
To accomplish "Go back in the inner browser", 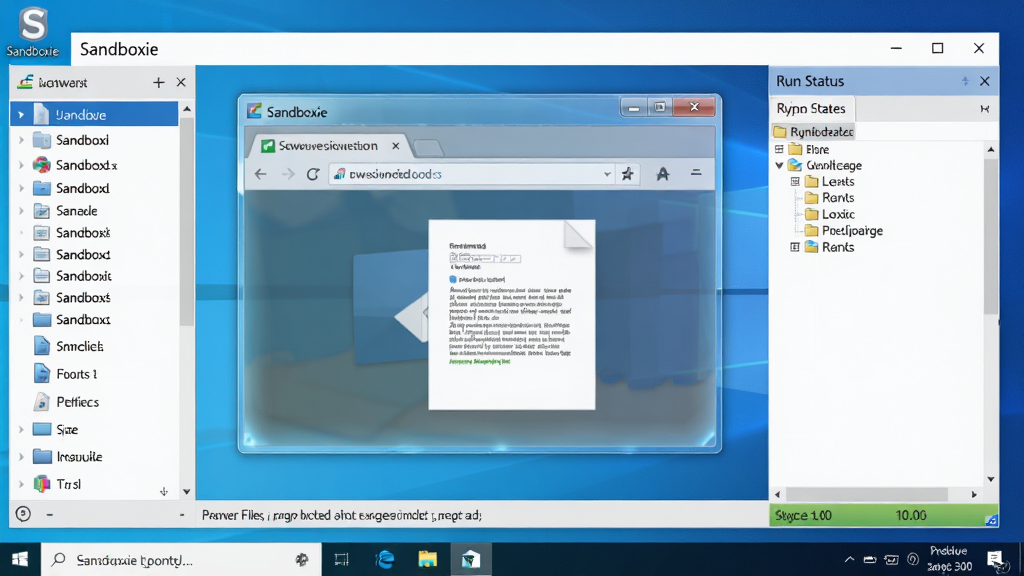I will (261, 174).
